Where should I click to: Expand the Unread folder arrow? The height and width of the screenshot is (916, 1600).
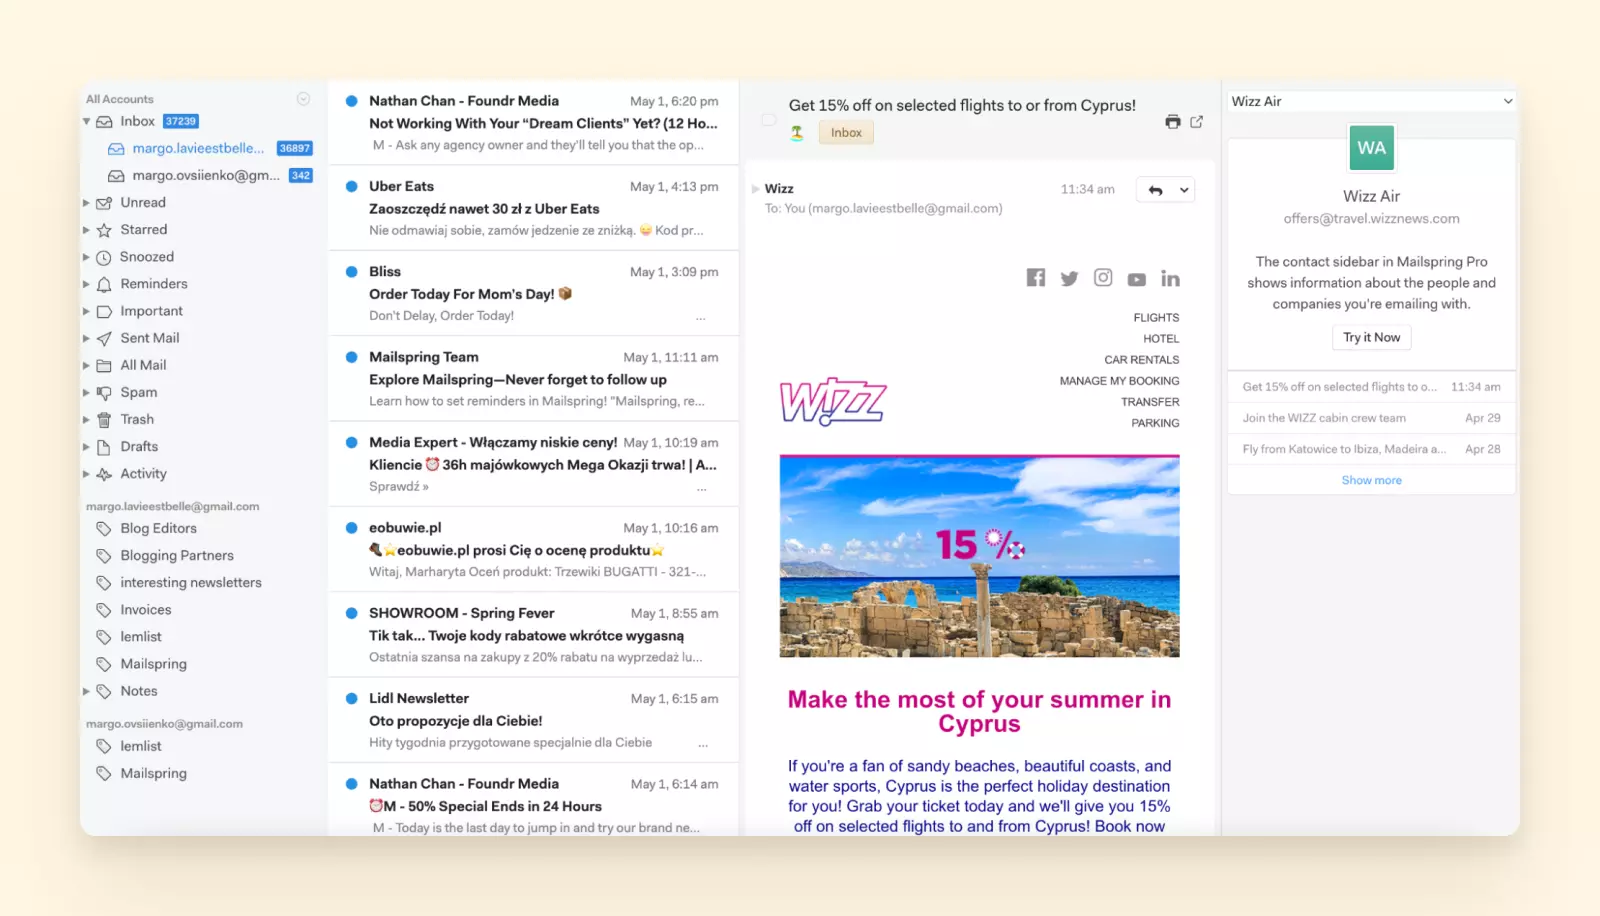coord(87,203)
